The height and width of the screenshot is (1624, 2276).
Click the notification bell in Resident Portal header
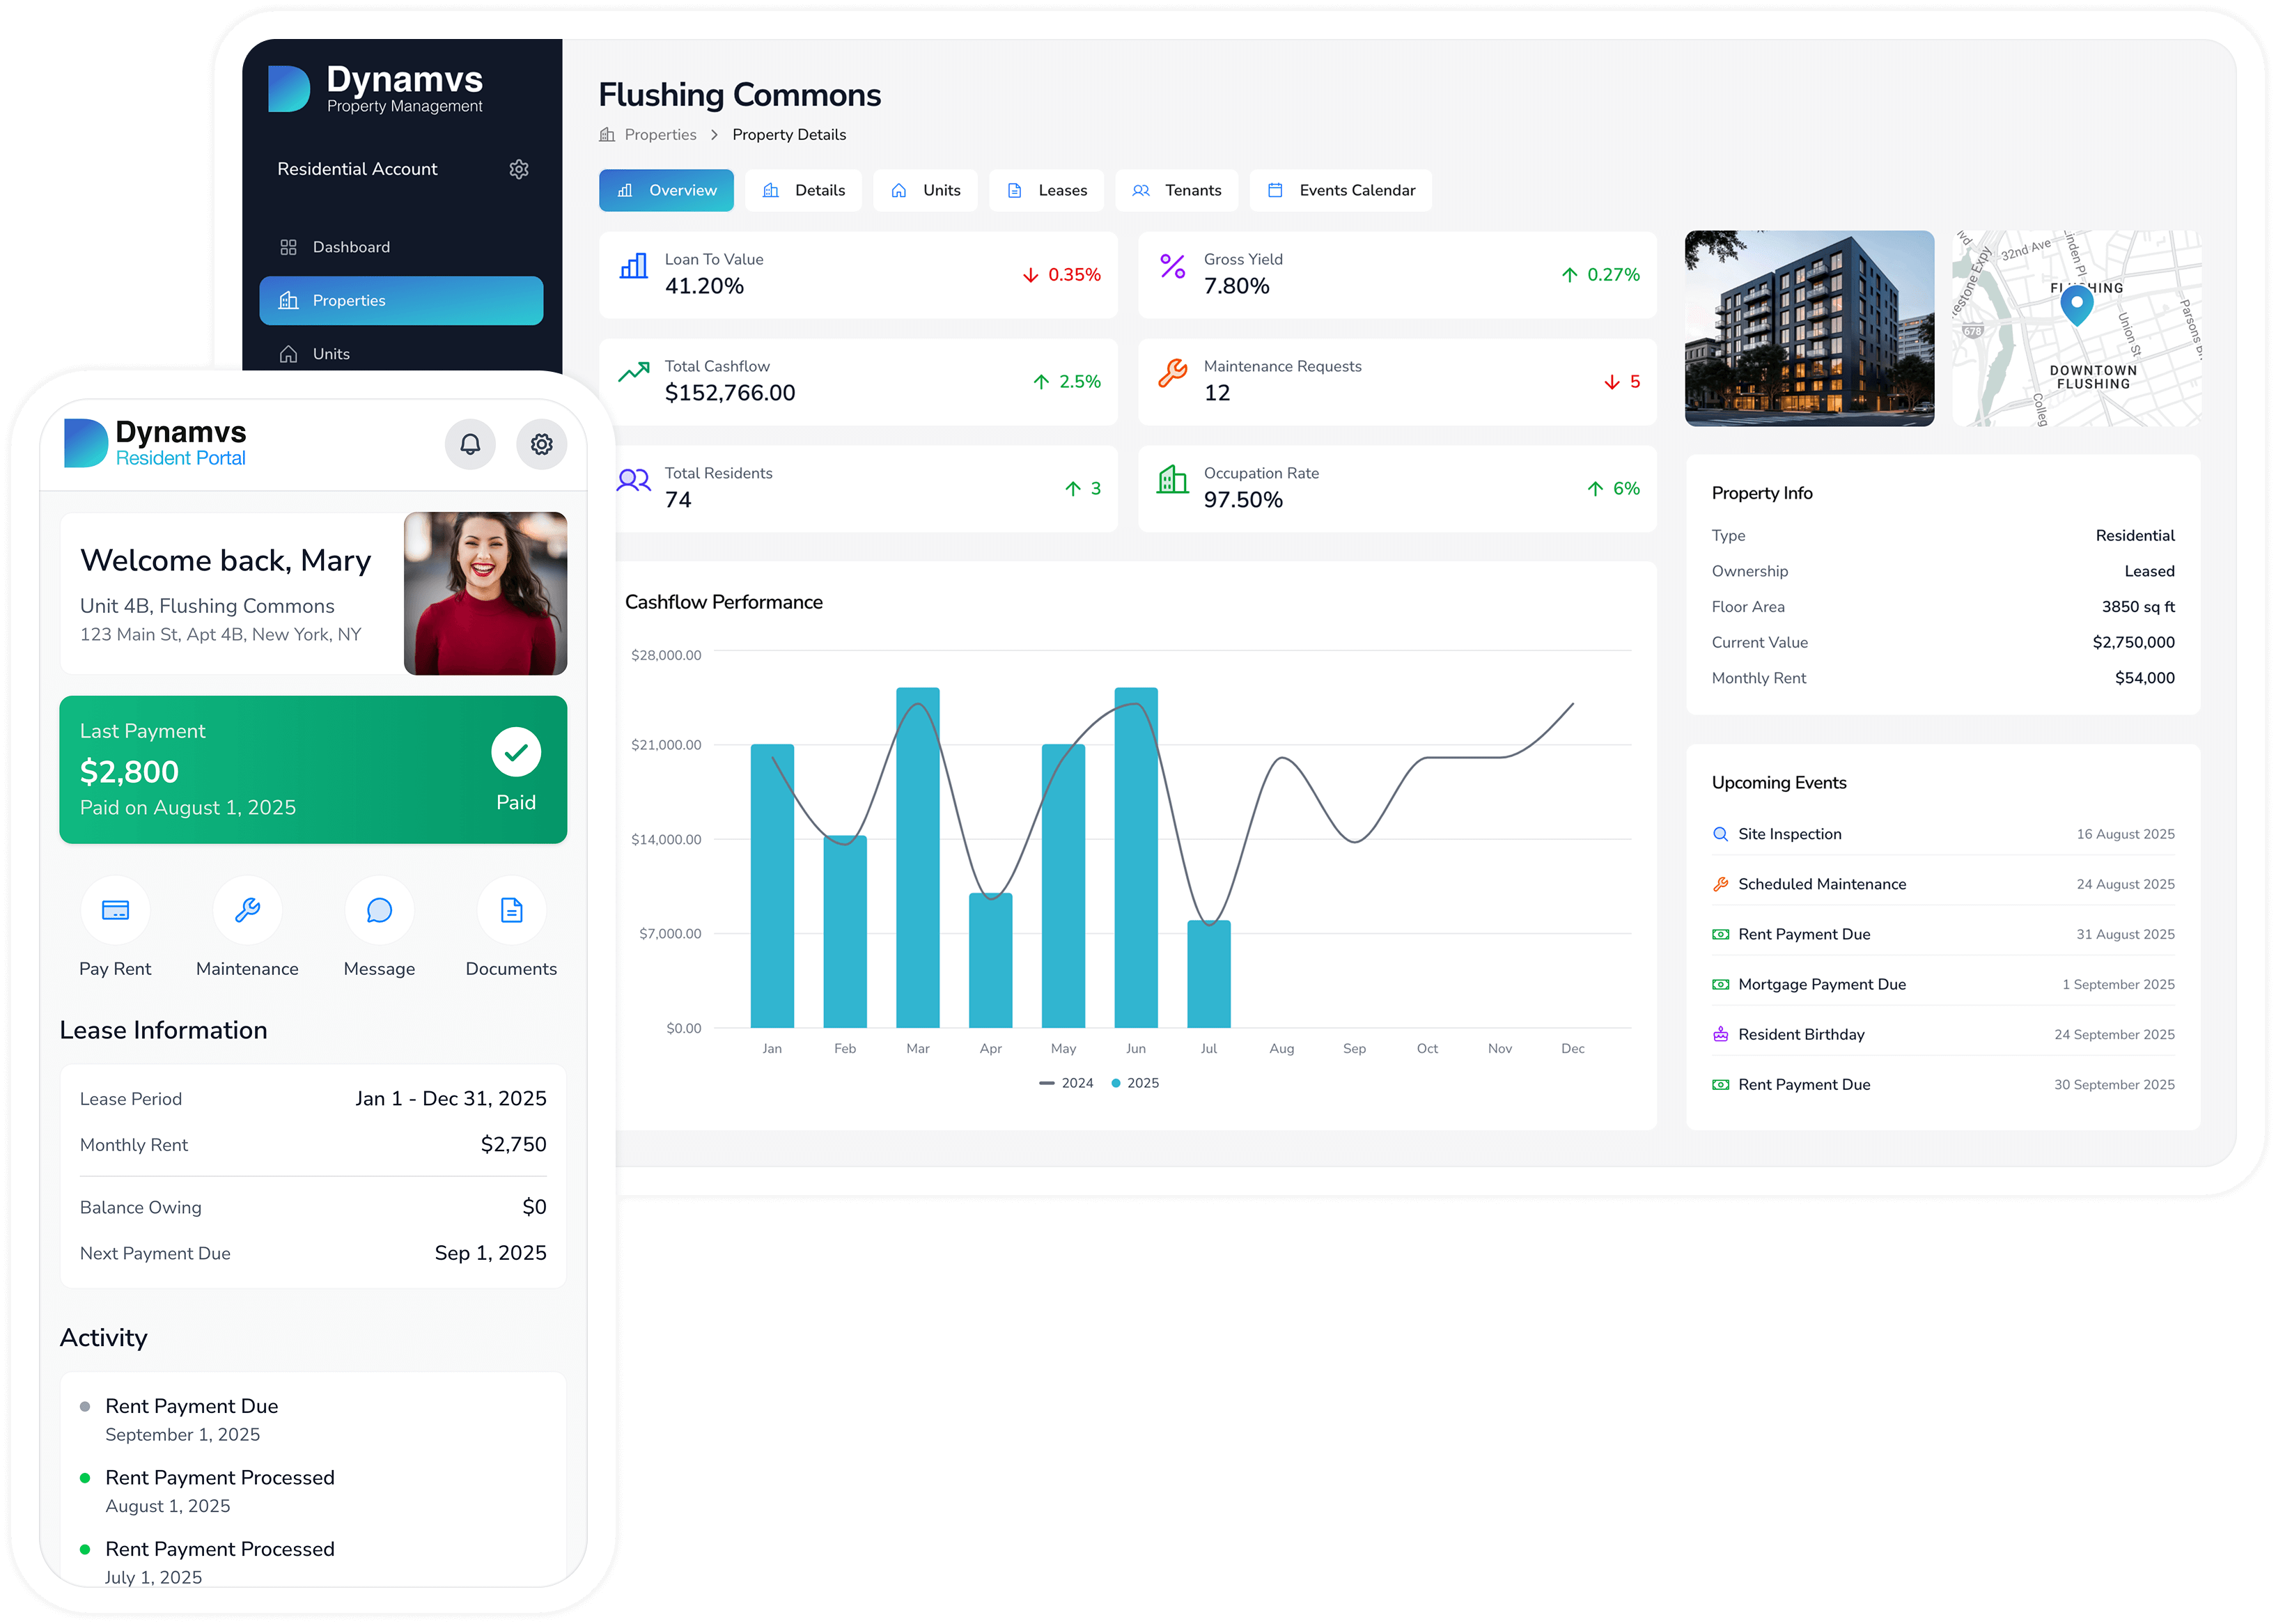tap(470, 444)
